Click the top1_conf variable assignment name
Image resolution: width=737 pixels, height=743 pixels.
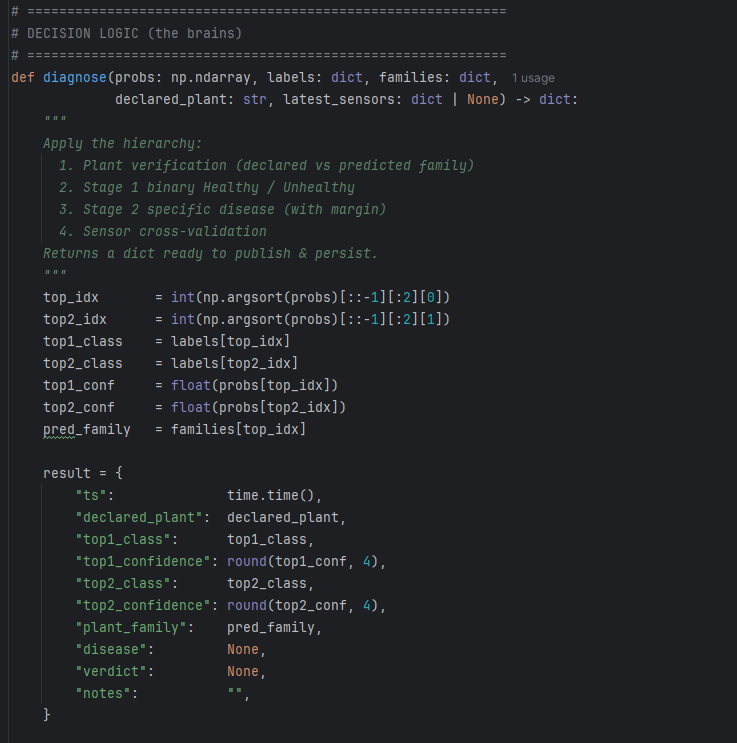(79, 385)
